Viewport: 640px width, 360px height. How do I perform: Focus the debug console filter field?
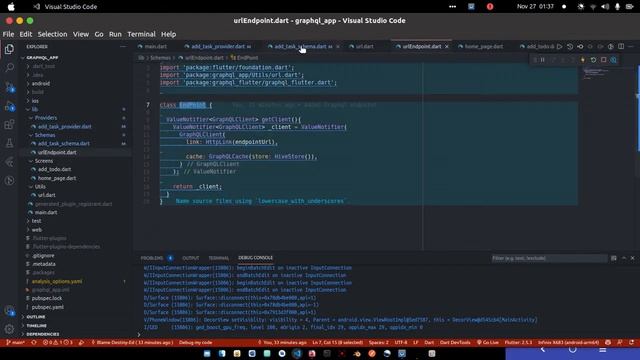549,258
